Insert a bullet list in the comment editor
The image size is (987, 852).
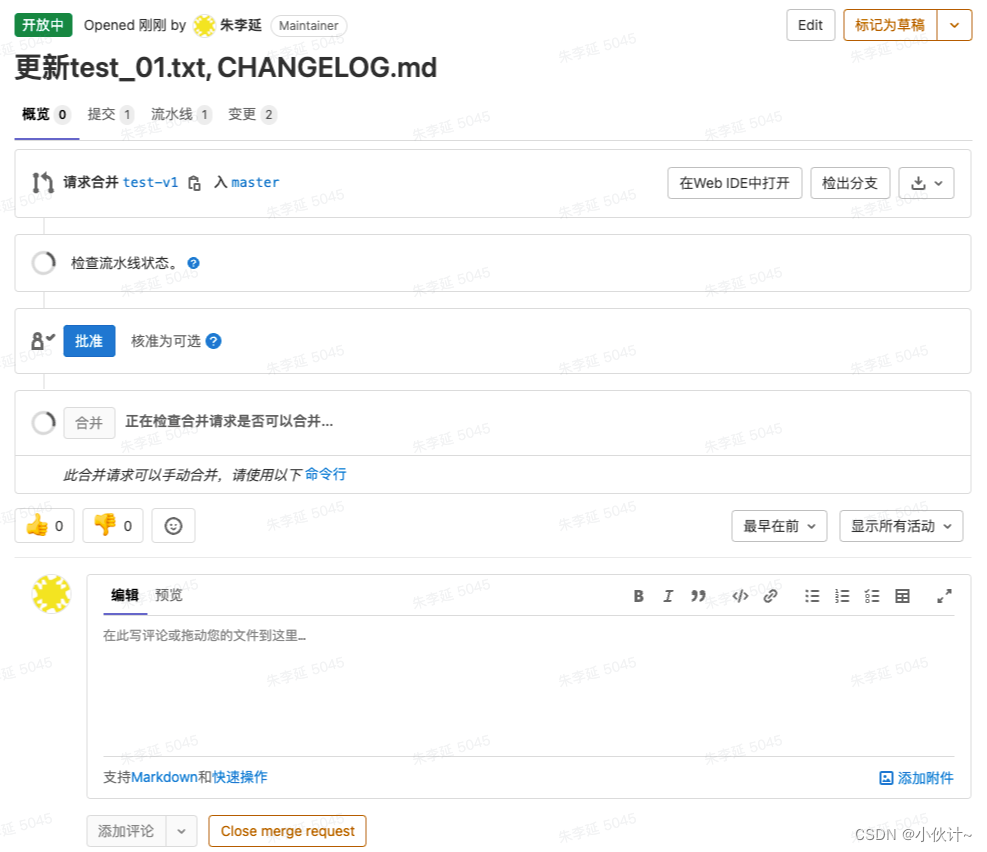click(x=812, y=595)
